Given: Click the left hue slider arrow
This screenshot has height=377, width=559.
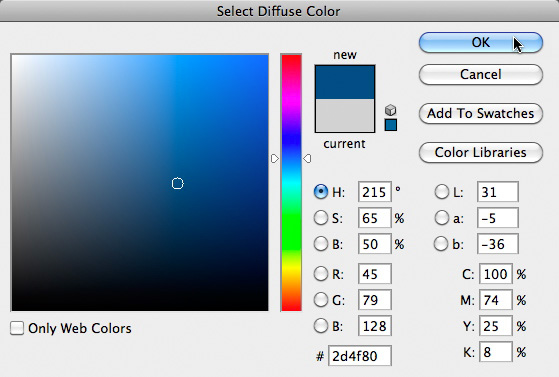Looking at the screenshot, I should 275,158.
